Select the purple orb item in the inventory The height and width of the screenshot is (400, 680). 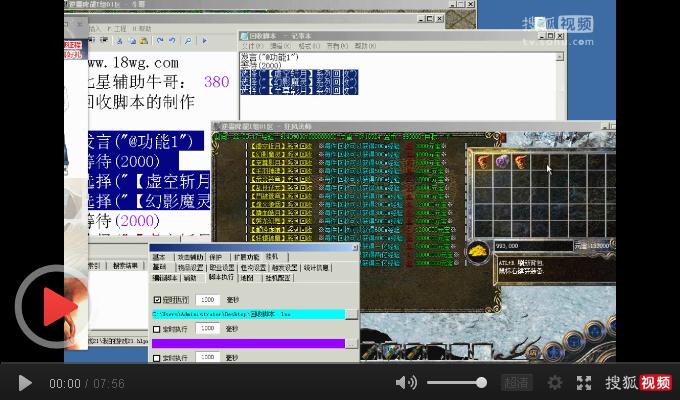(x=502, y=161)
